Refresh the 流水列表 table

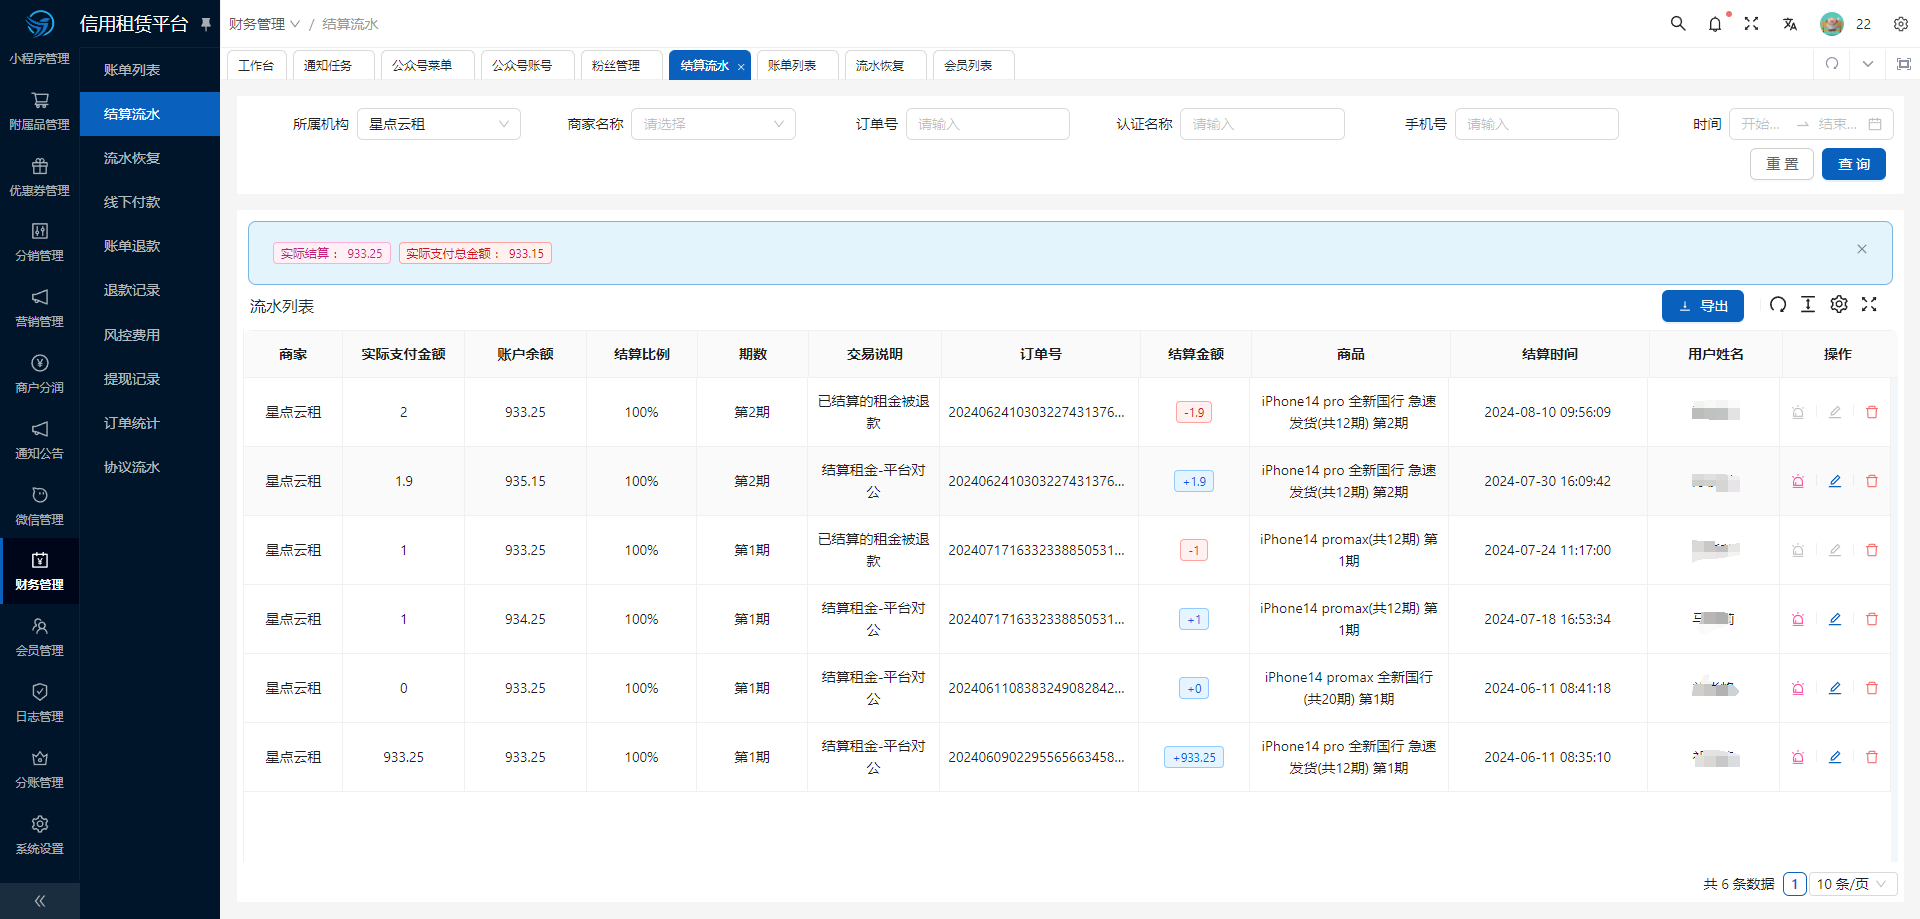[x=1778, y=305]
